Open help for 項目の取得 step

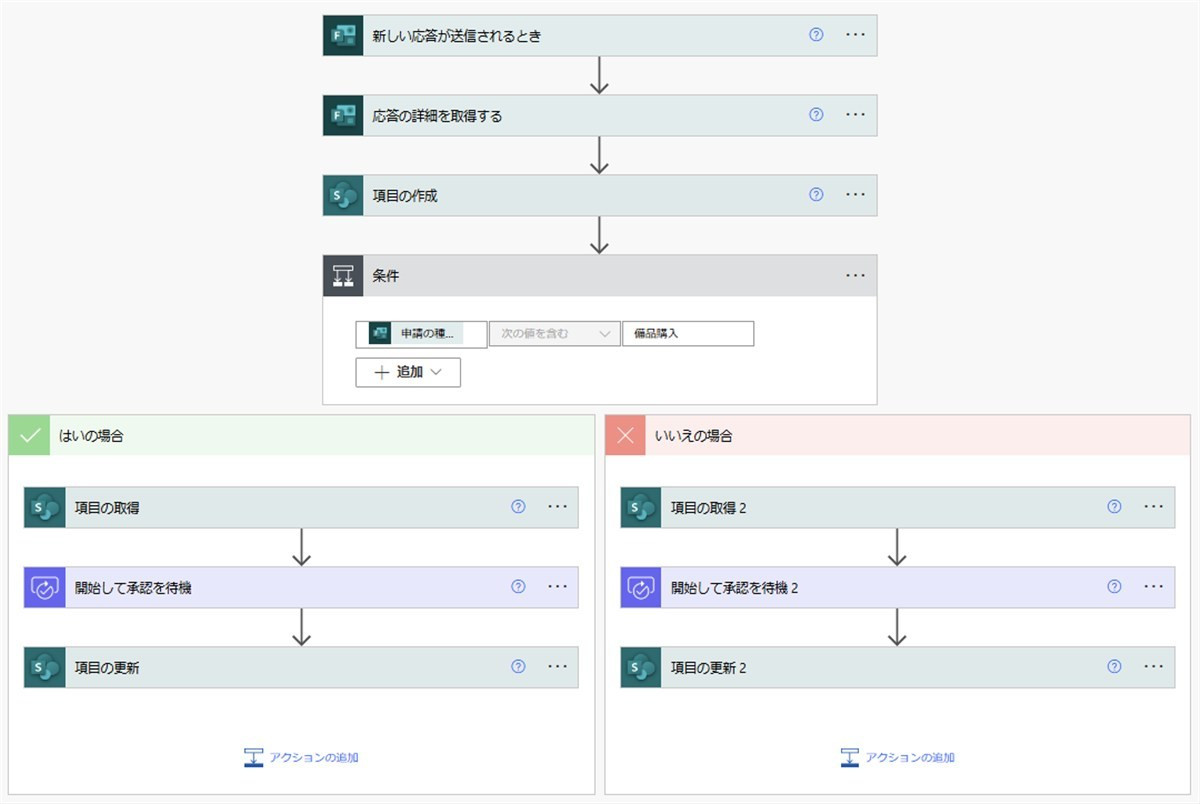518,507
